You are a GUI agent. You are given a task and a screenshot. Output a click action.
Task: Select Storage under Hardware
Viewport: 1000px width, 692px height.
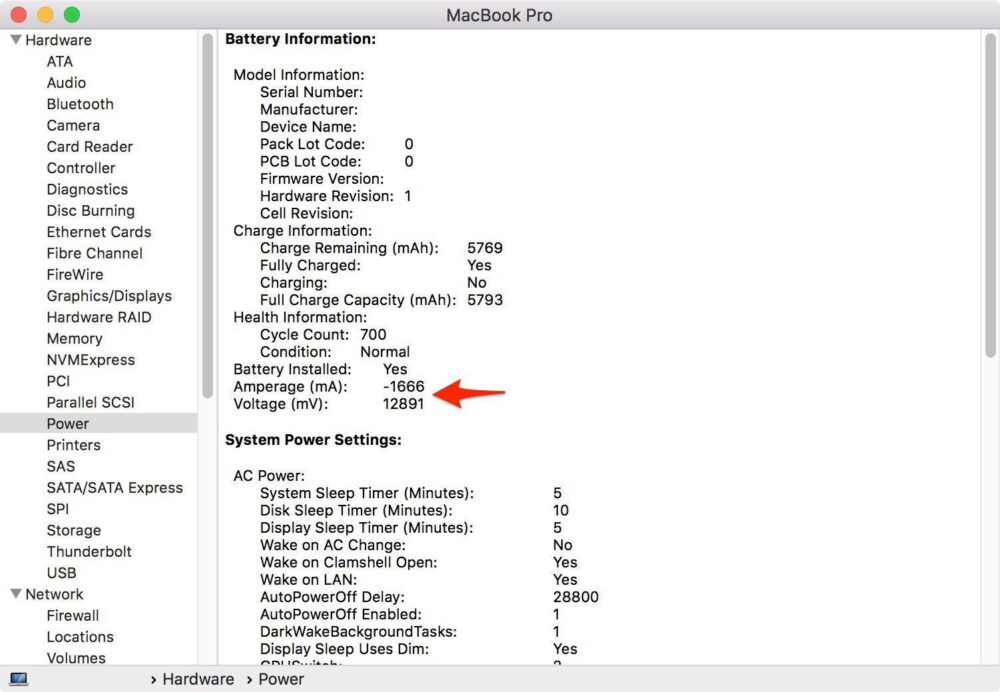(73, 531)
